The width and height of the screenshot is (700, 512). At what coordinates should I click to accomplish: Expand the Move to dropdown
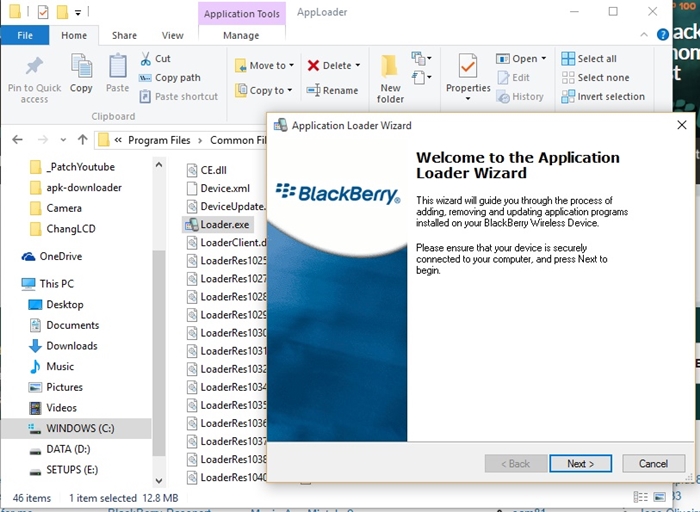point(292,65)
